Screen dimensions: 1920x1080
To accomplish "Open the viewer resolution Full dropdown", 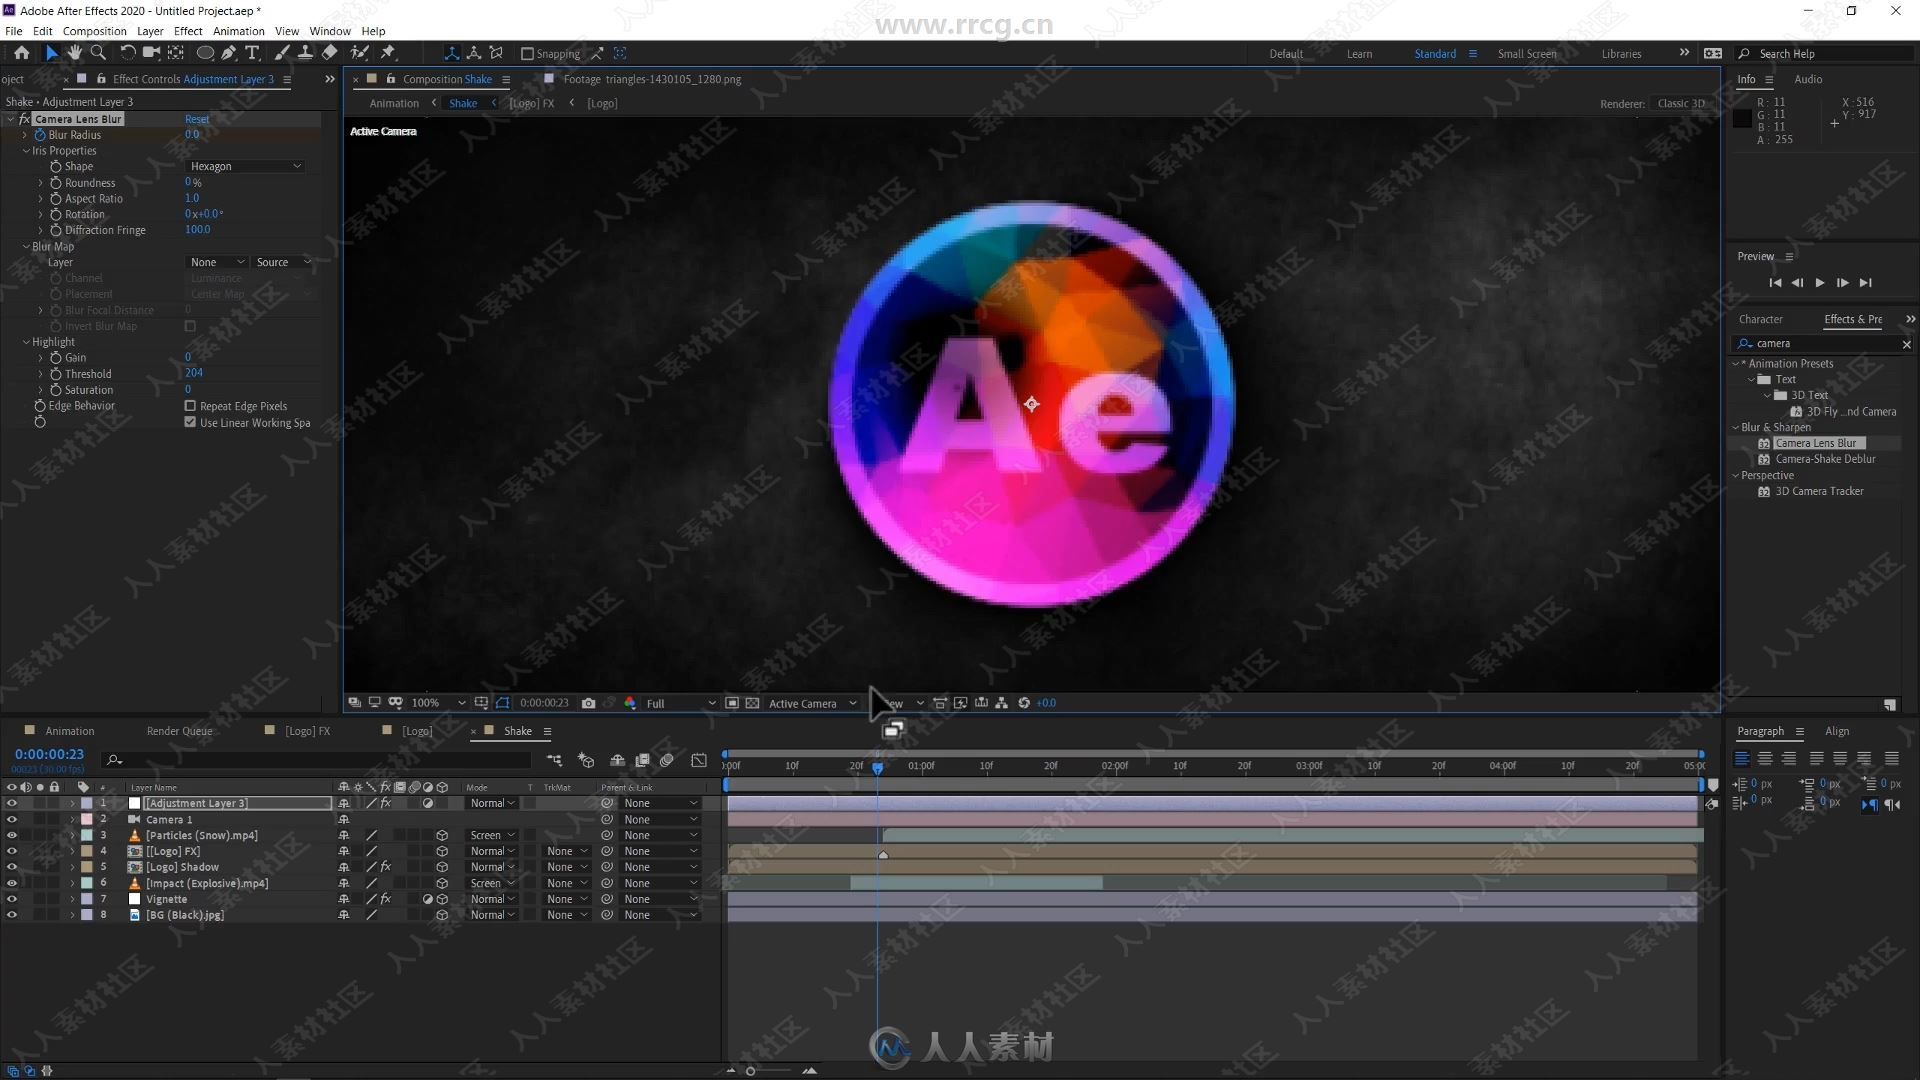I will (x=679, y=703).
